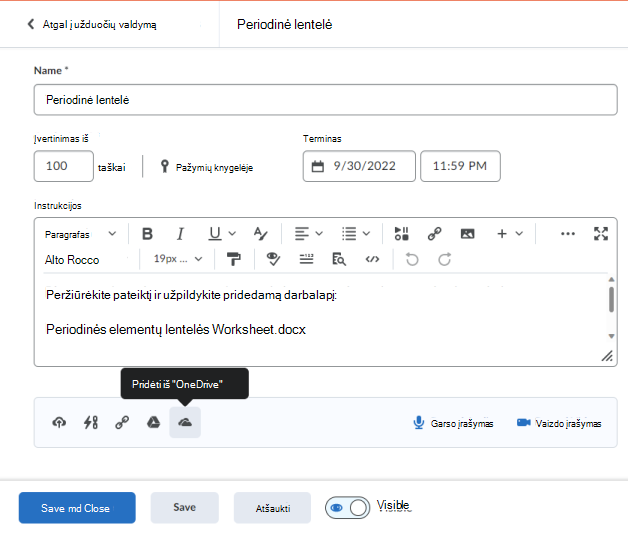Attach a file from OneDrive
628x534 pixels.
(185, 423)
